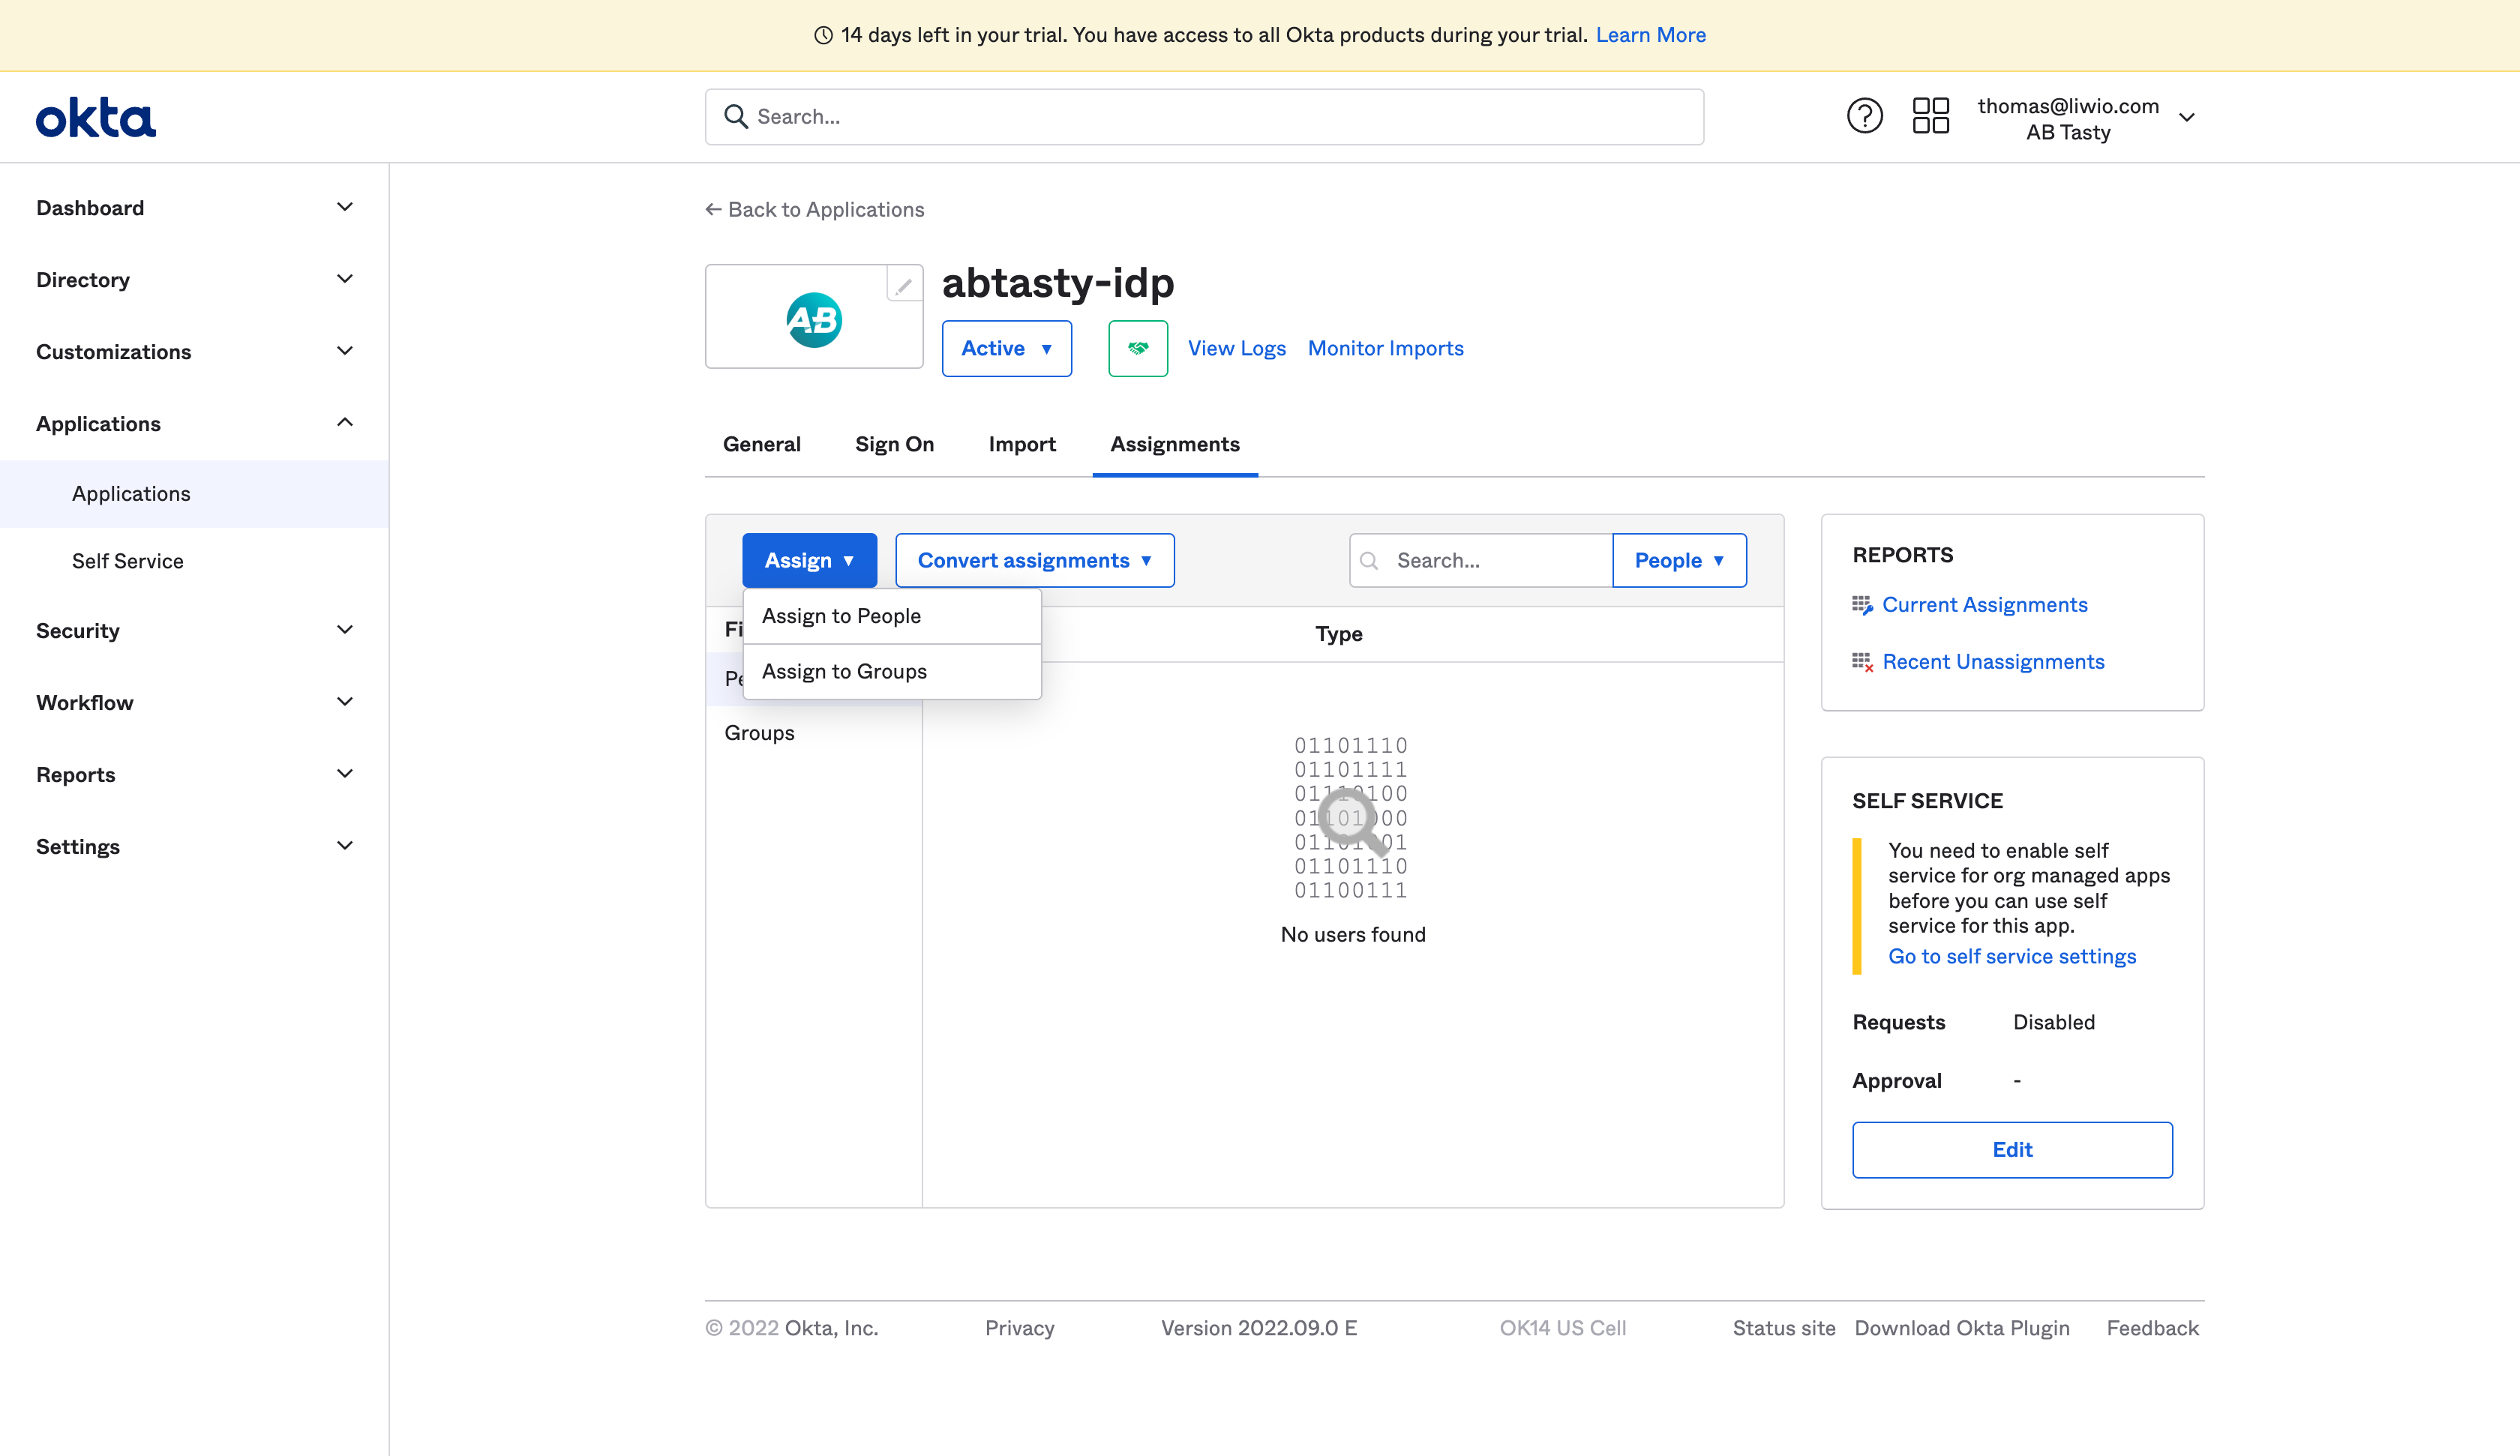The width and height of the screenshot is (2520, 1456).
Task: Click the Disabled requests value
Action: pos(2053,1023)
